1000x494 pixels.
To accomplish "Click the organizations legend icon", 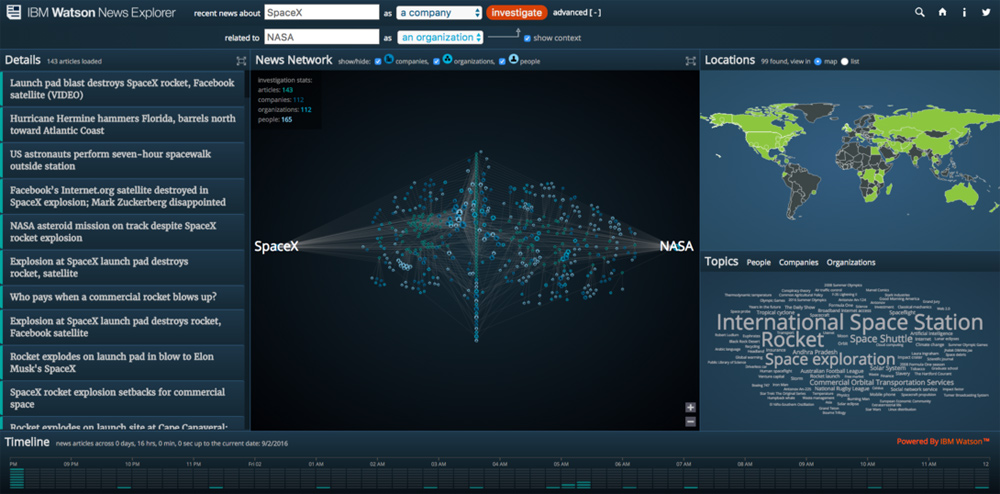I will (x=447, y=59).
